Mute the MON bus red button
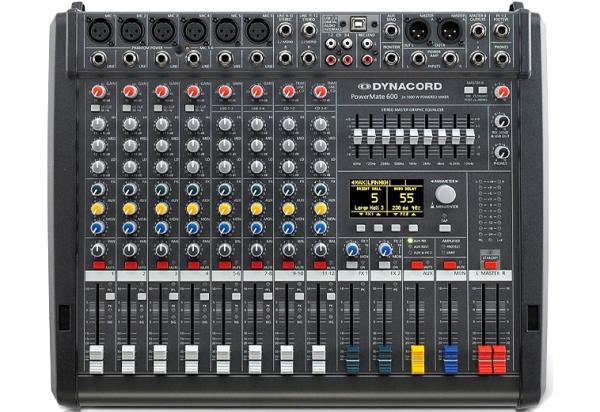This screenshot has height=412, width=600. pyautogui.click(x=450, y=265)
